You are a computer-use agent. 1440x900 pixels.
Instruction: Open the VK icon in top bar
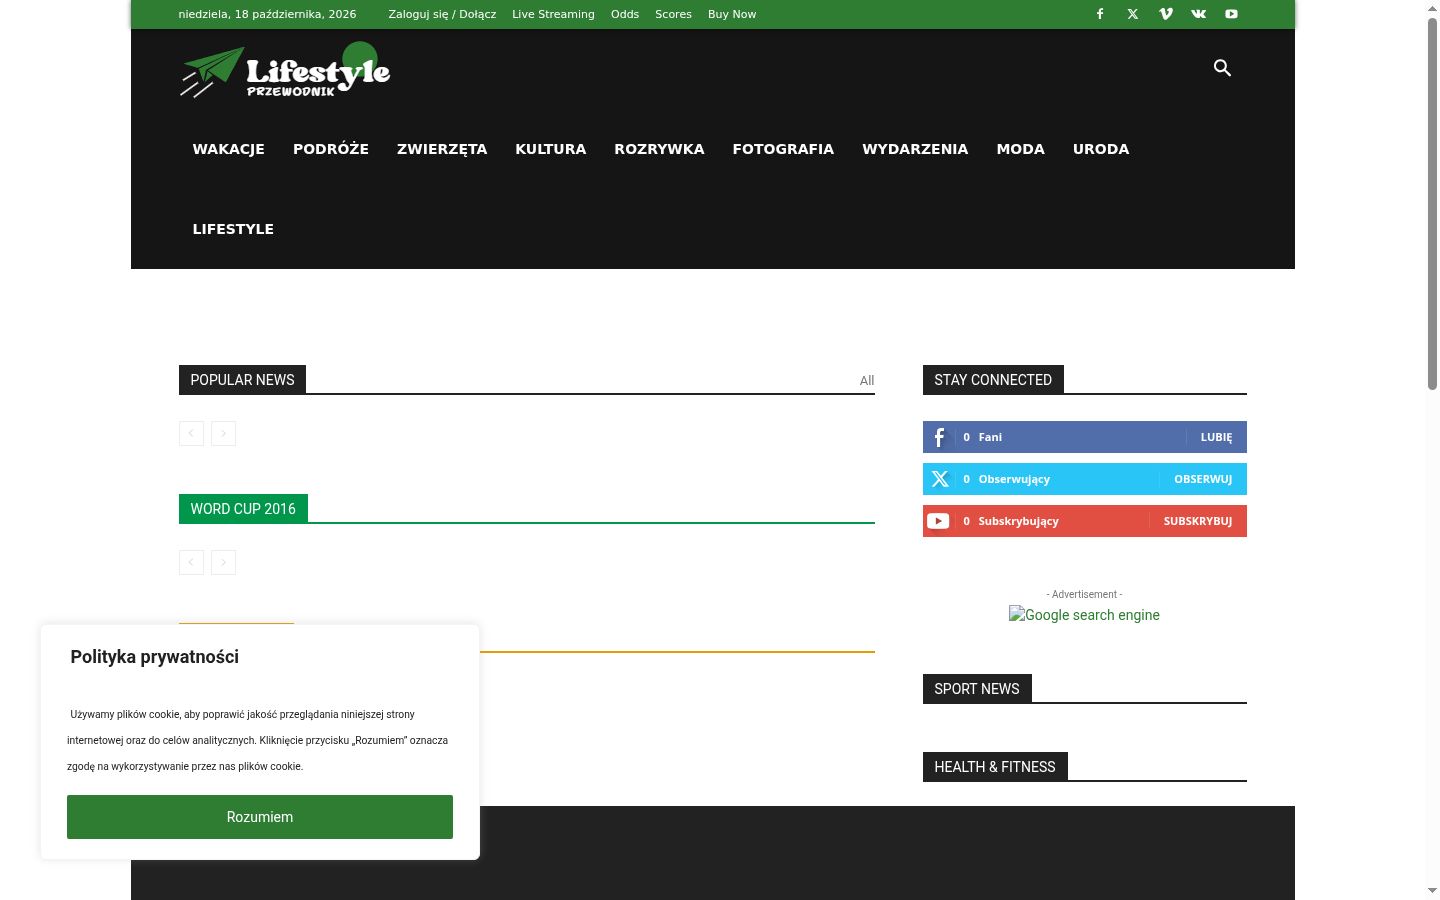(x=1199, y=14)
